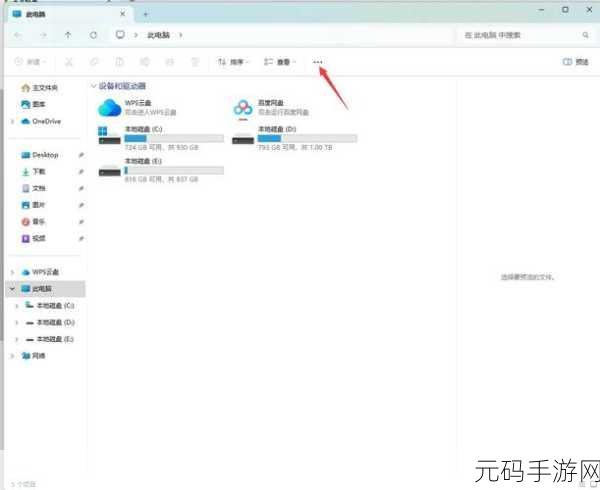
Task: Open Desktop quick access folder
Action: (x=40, y=155)
